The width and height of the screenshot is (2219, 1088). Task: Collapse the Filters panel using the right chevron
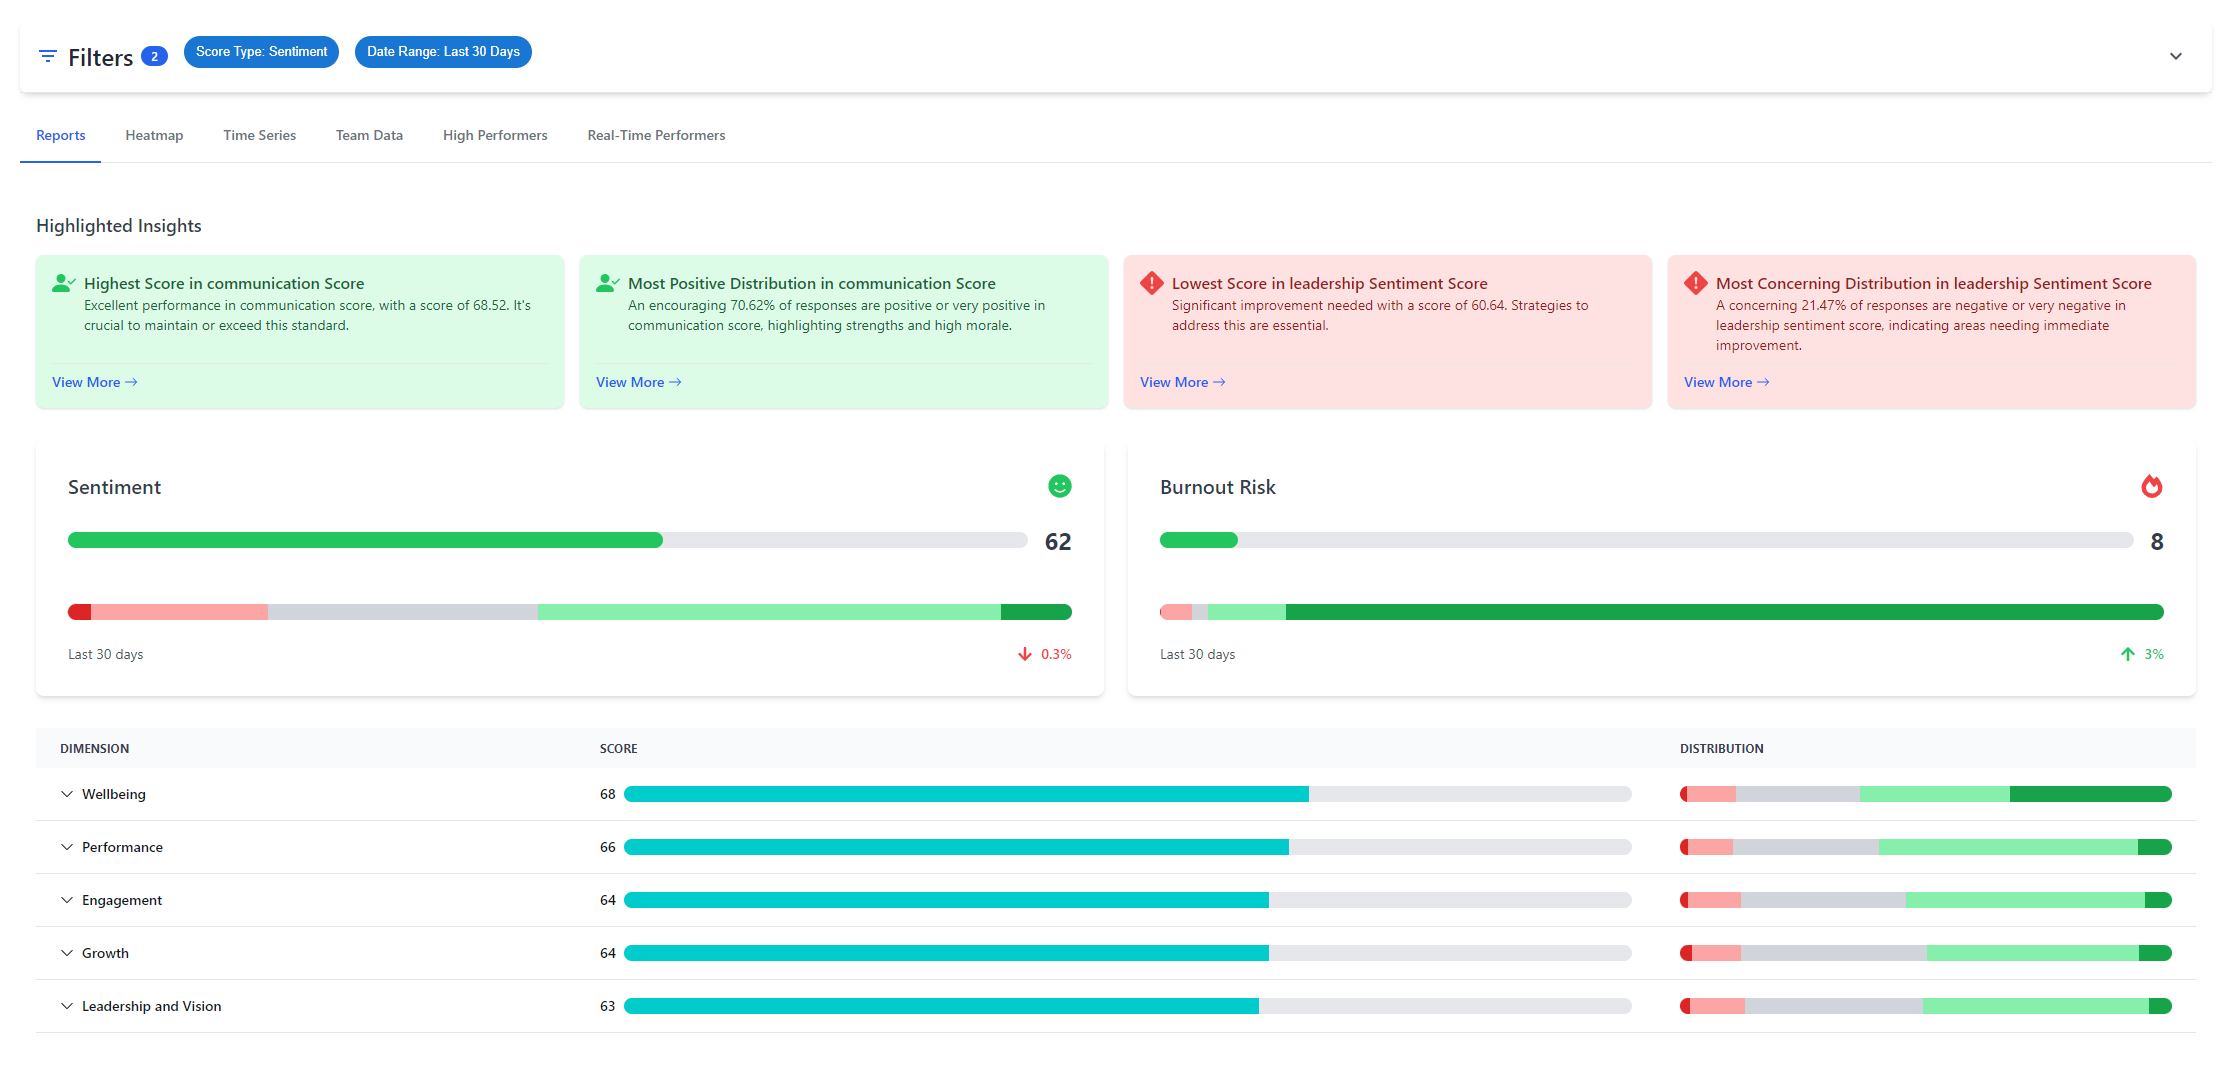[2176, 56]
